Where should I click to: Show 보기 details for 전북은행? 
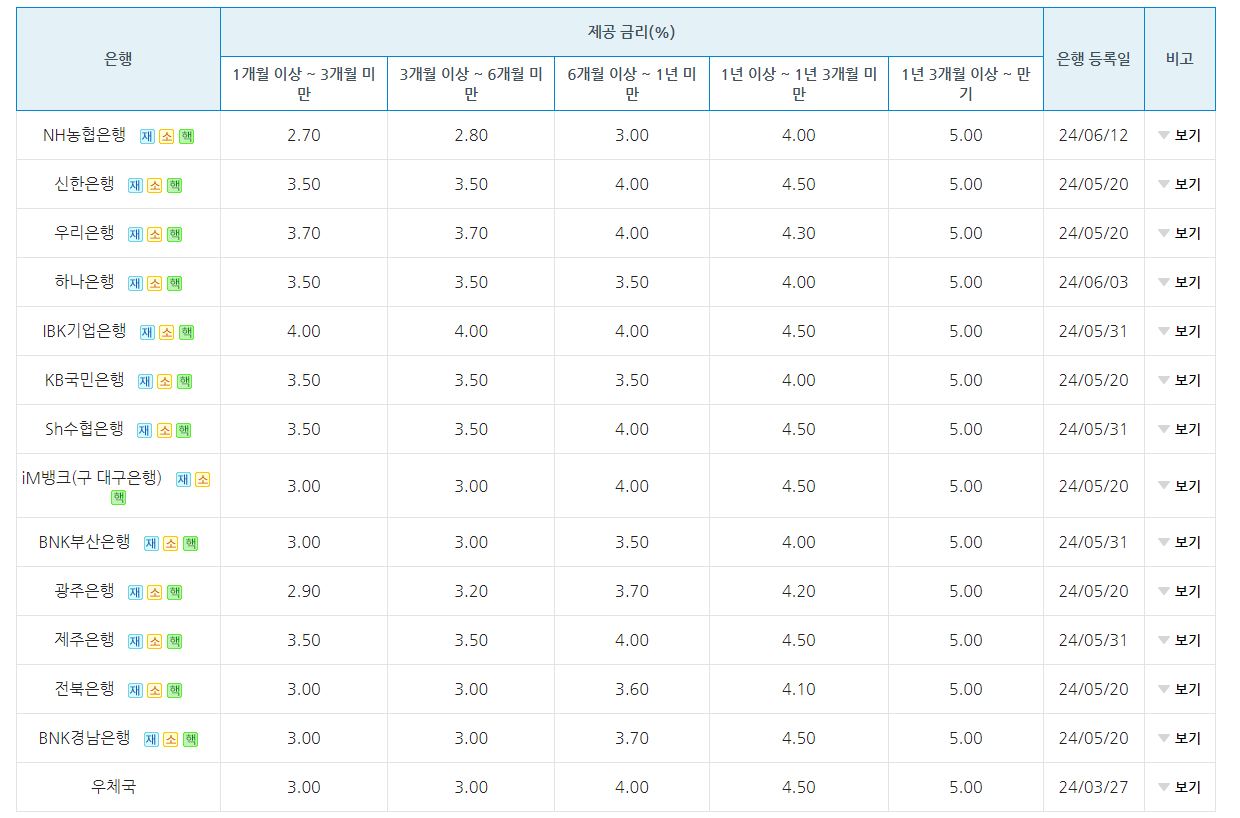tap(1180, 689)
